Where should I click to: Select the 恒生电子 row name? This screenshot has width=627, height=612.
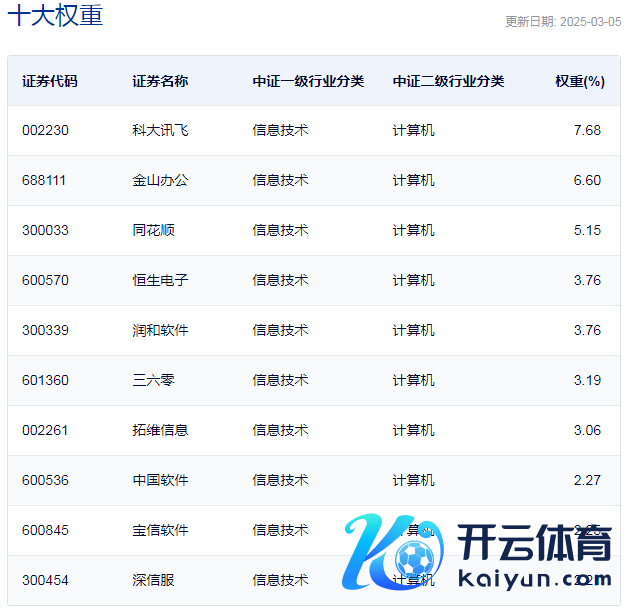[x=160, y=280]
